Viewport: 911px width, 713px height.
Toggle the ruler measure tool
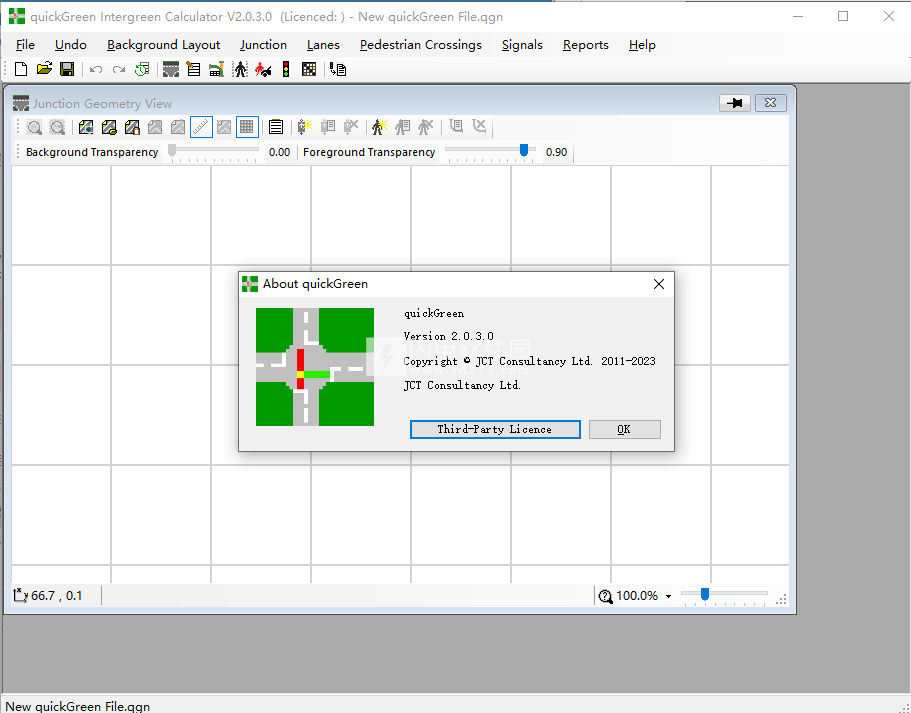tap(201, 127)
